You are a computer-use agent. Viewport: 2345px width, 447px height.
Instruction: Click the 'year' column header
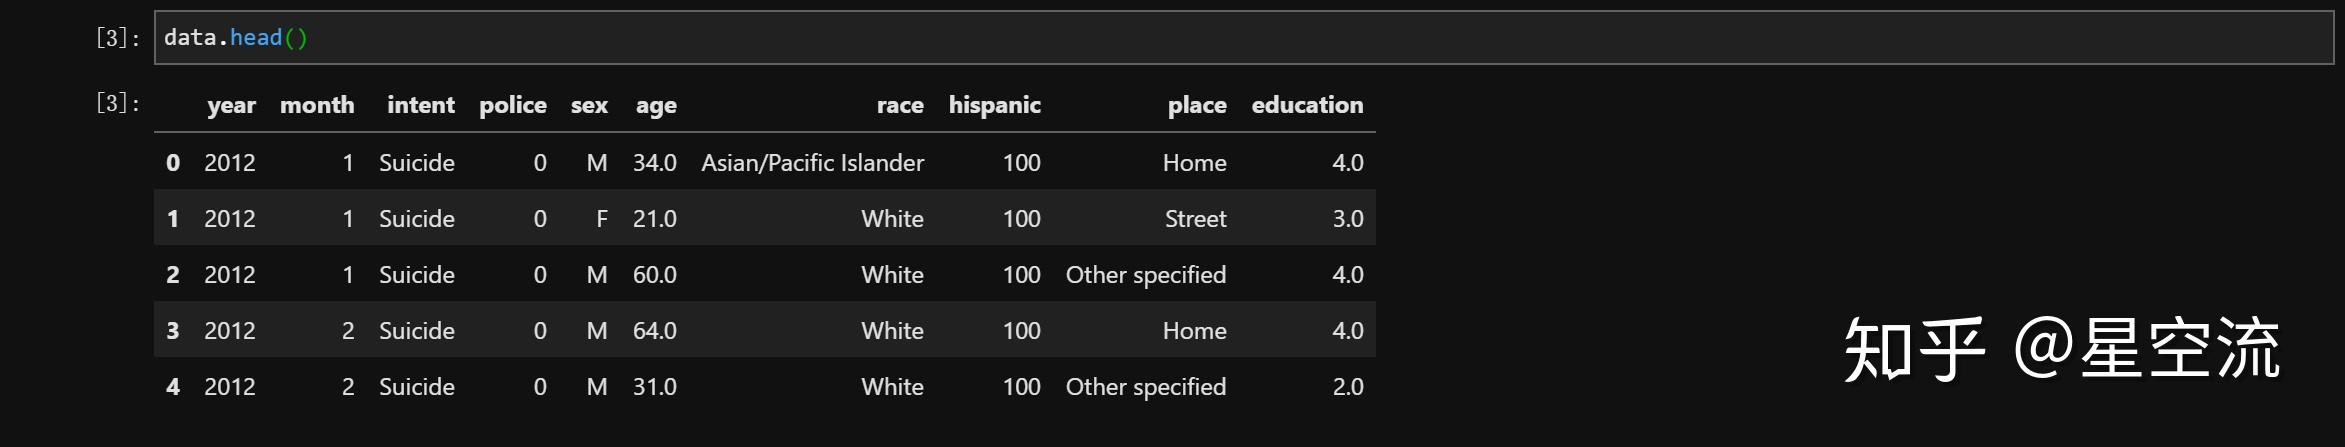coord(231,105)
